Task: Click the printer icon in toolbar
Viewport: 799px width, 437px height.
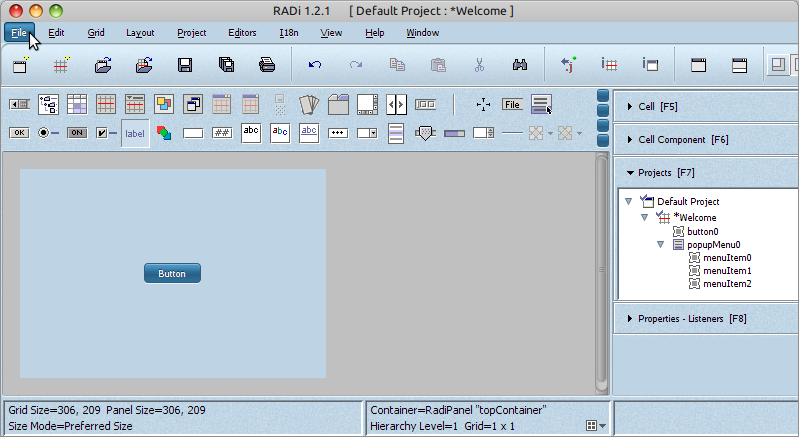Action: pos(267,66)
